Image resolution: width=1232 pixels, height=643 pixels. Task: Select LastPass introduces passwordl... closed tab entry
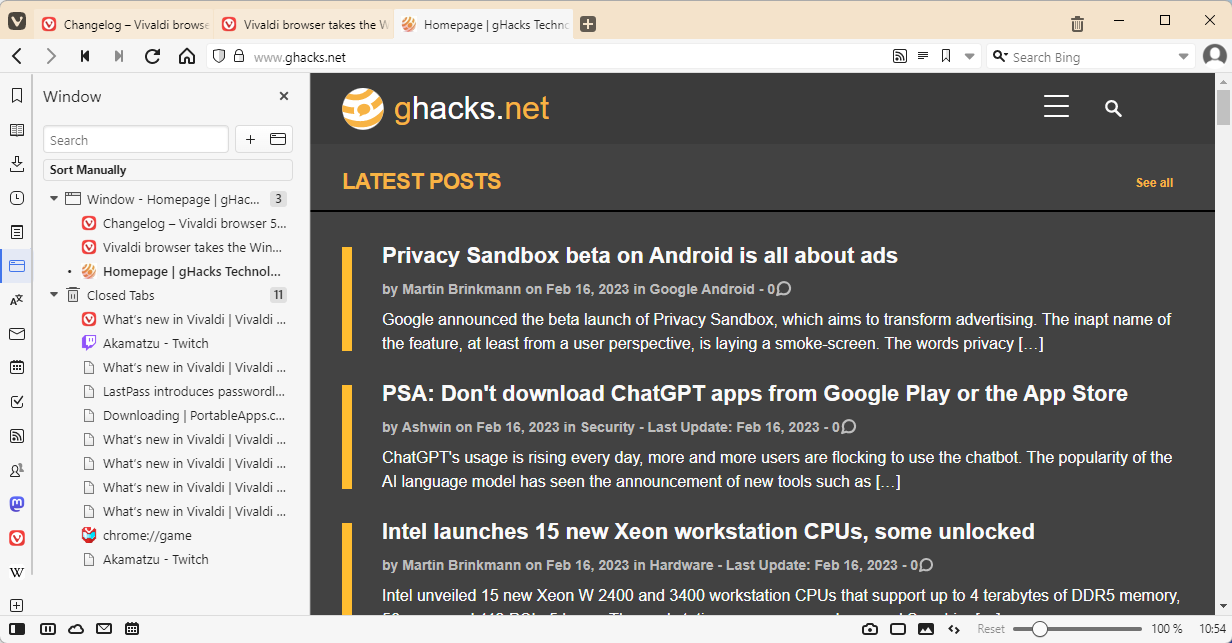pos(183,391)
